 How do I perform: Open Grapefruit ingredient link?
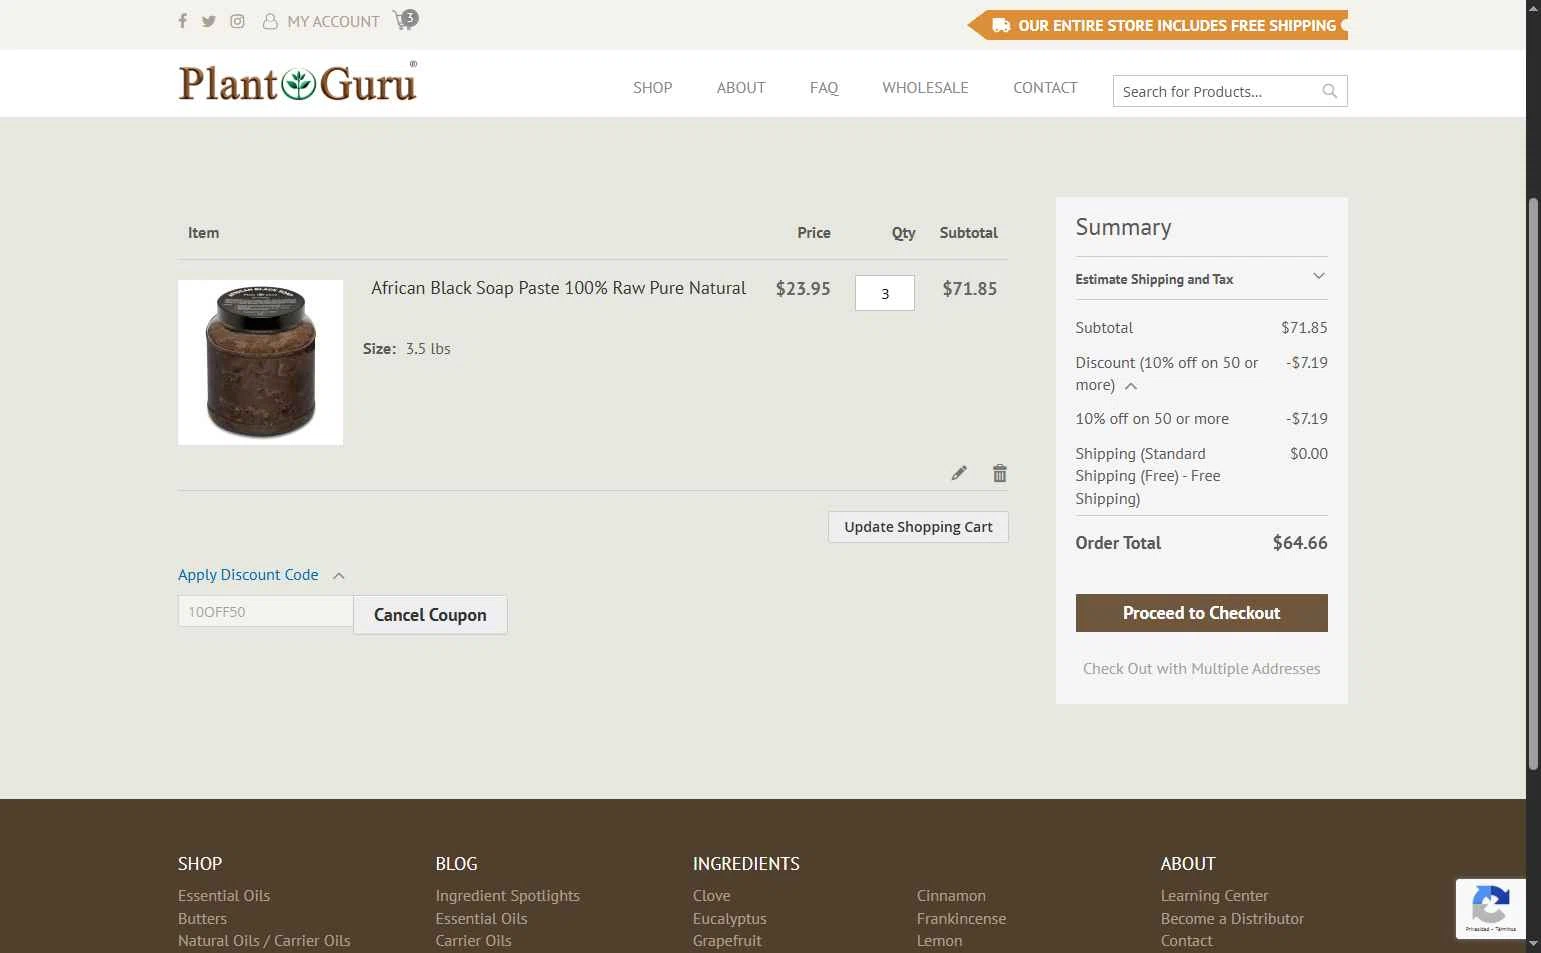[x=727, y=941]
